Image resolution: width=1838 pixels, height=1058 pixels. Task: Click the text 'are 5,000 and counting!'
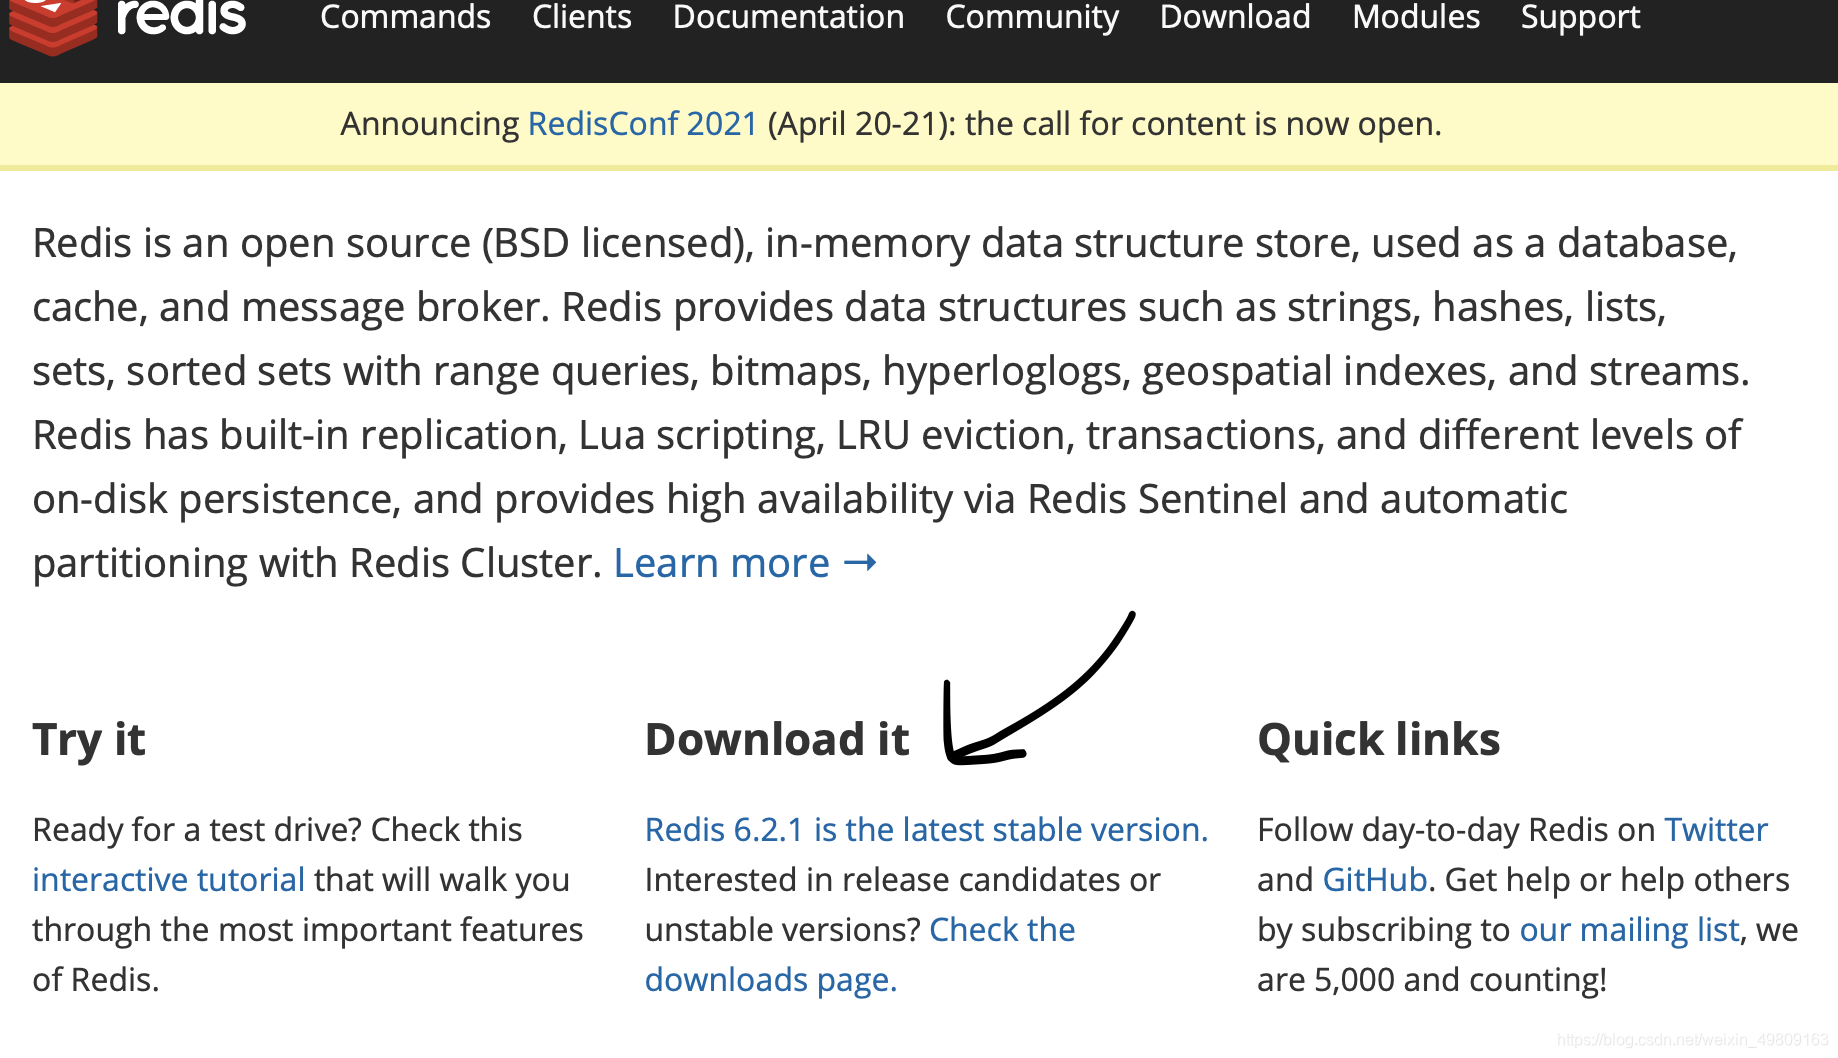pyautogui.click(x=1431, y=980)
